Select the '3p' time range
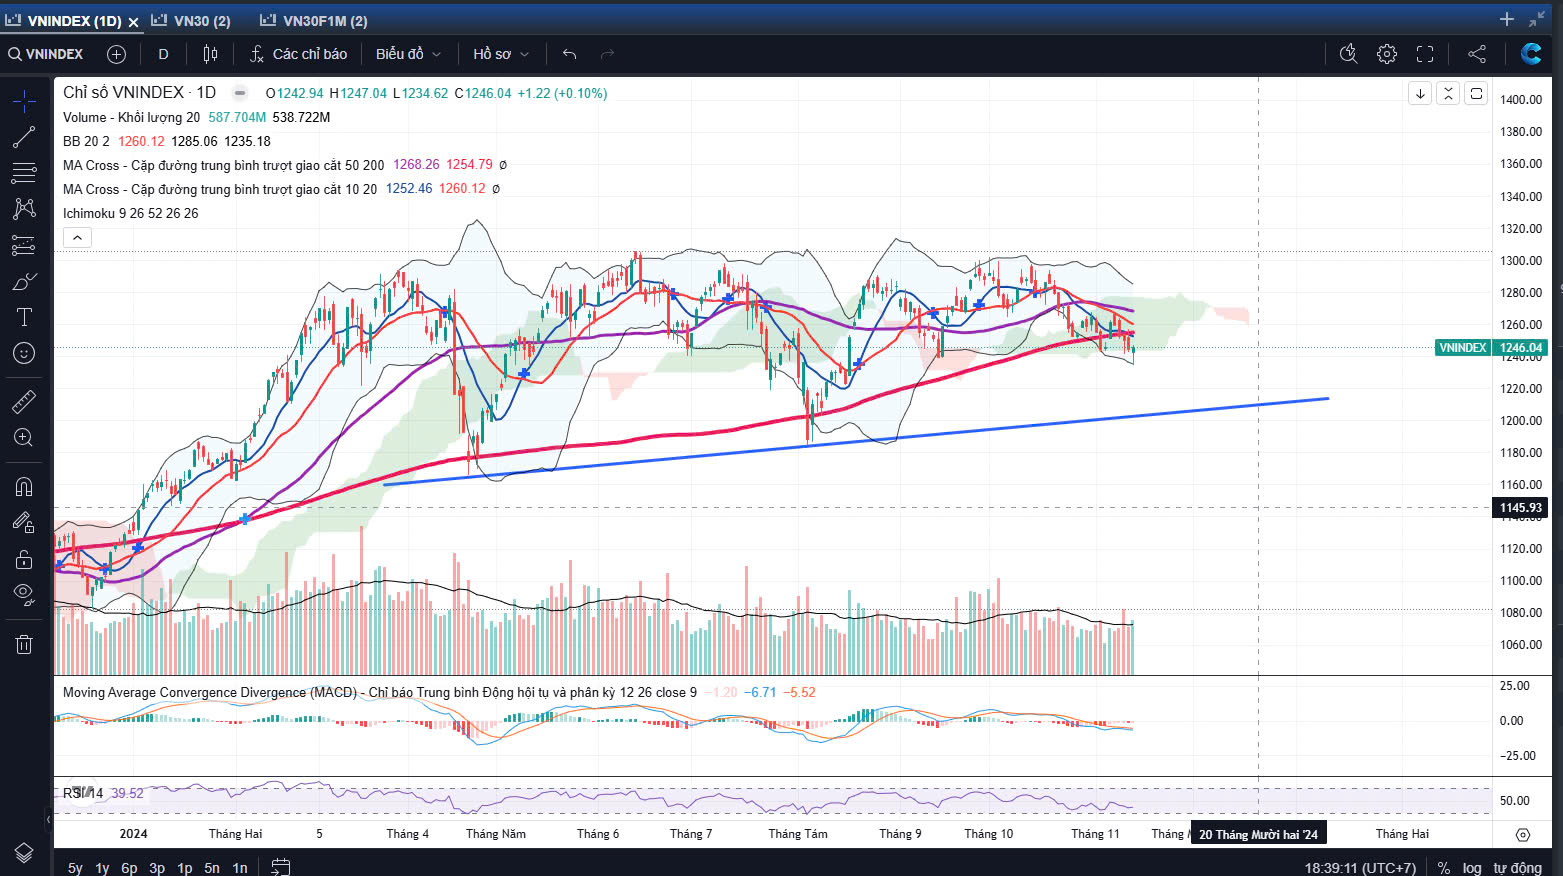Screen dimensions: 1563x876 pos(157,867)
